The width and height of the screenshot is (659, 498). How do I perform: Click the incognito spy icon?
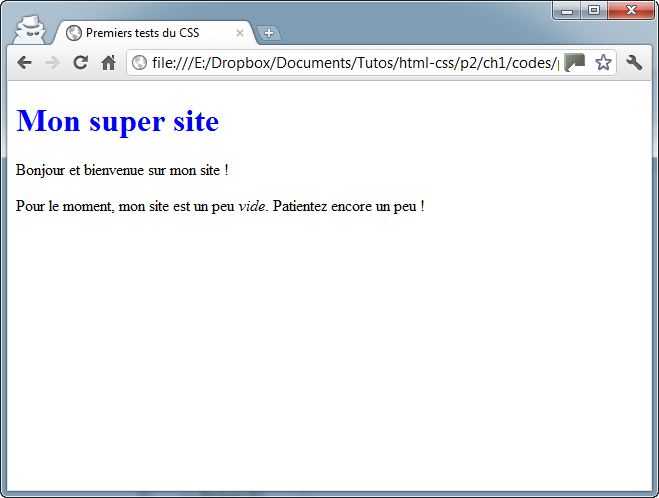29,28
